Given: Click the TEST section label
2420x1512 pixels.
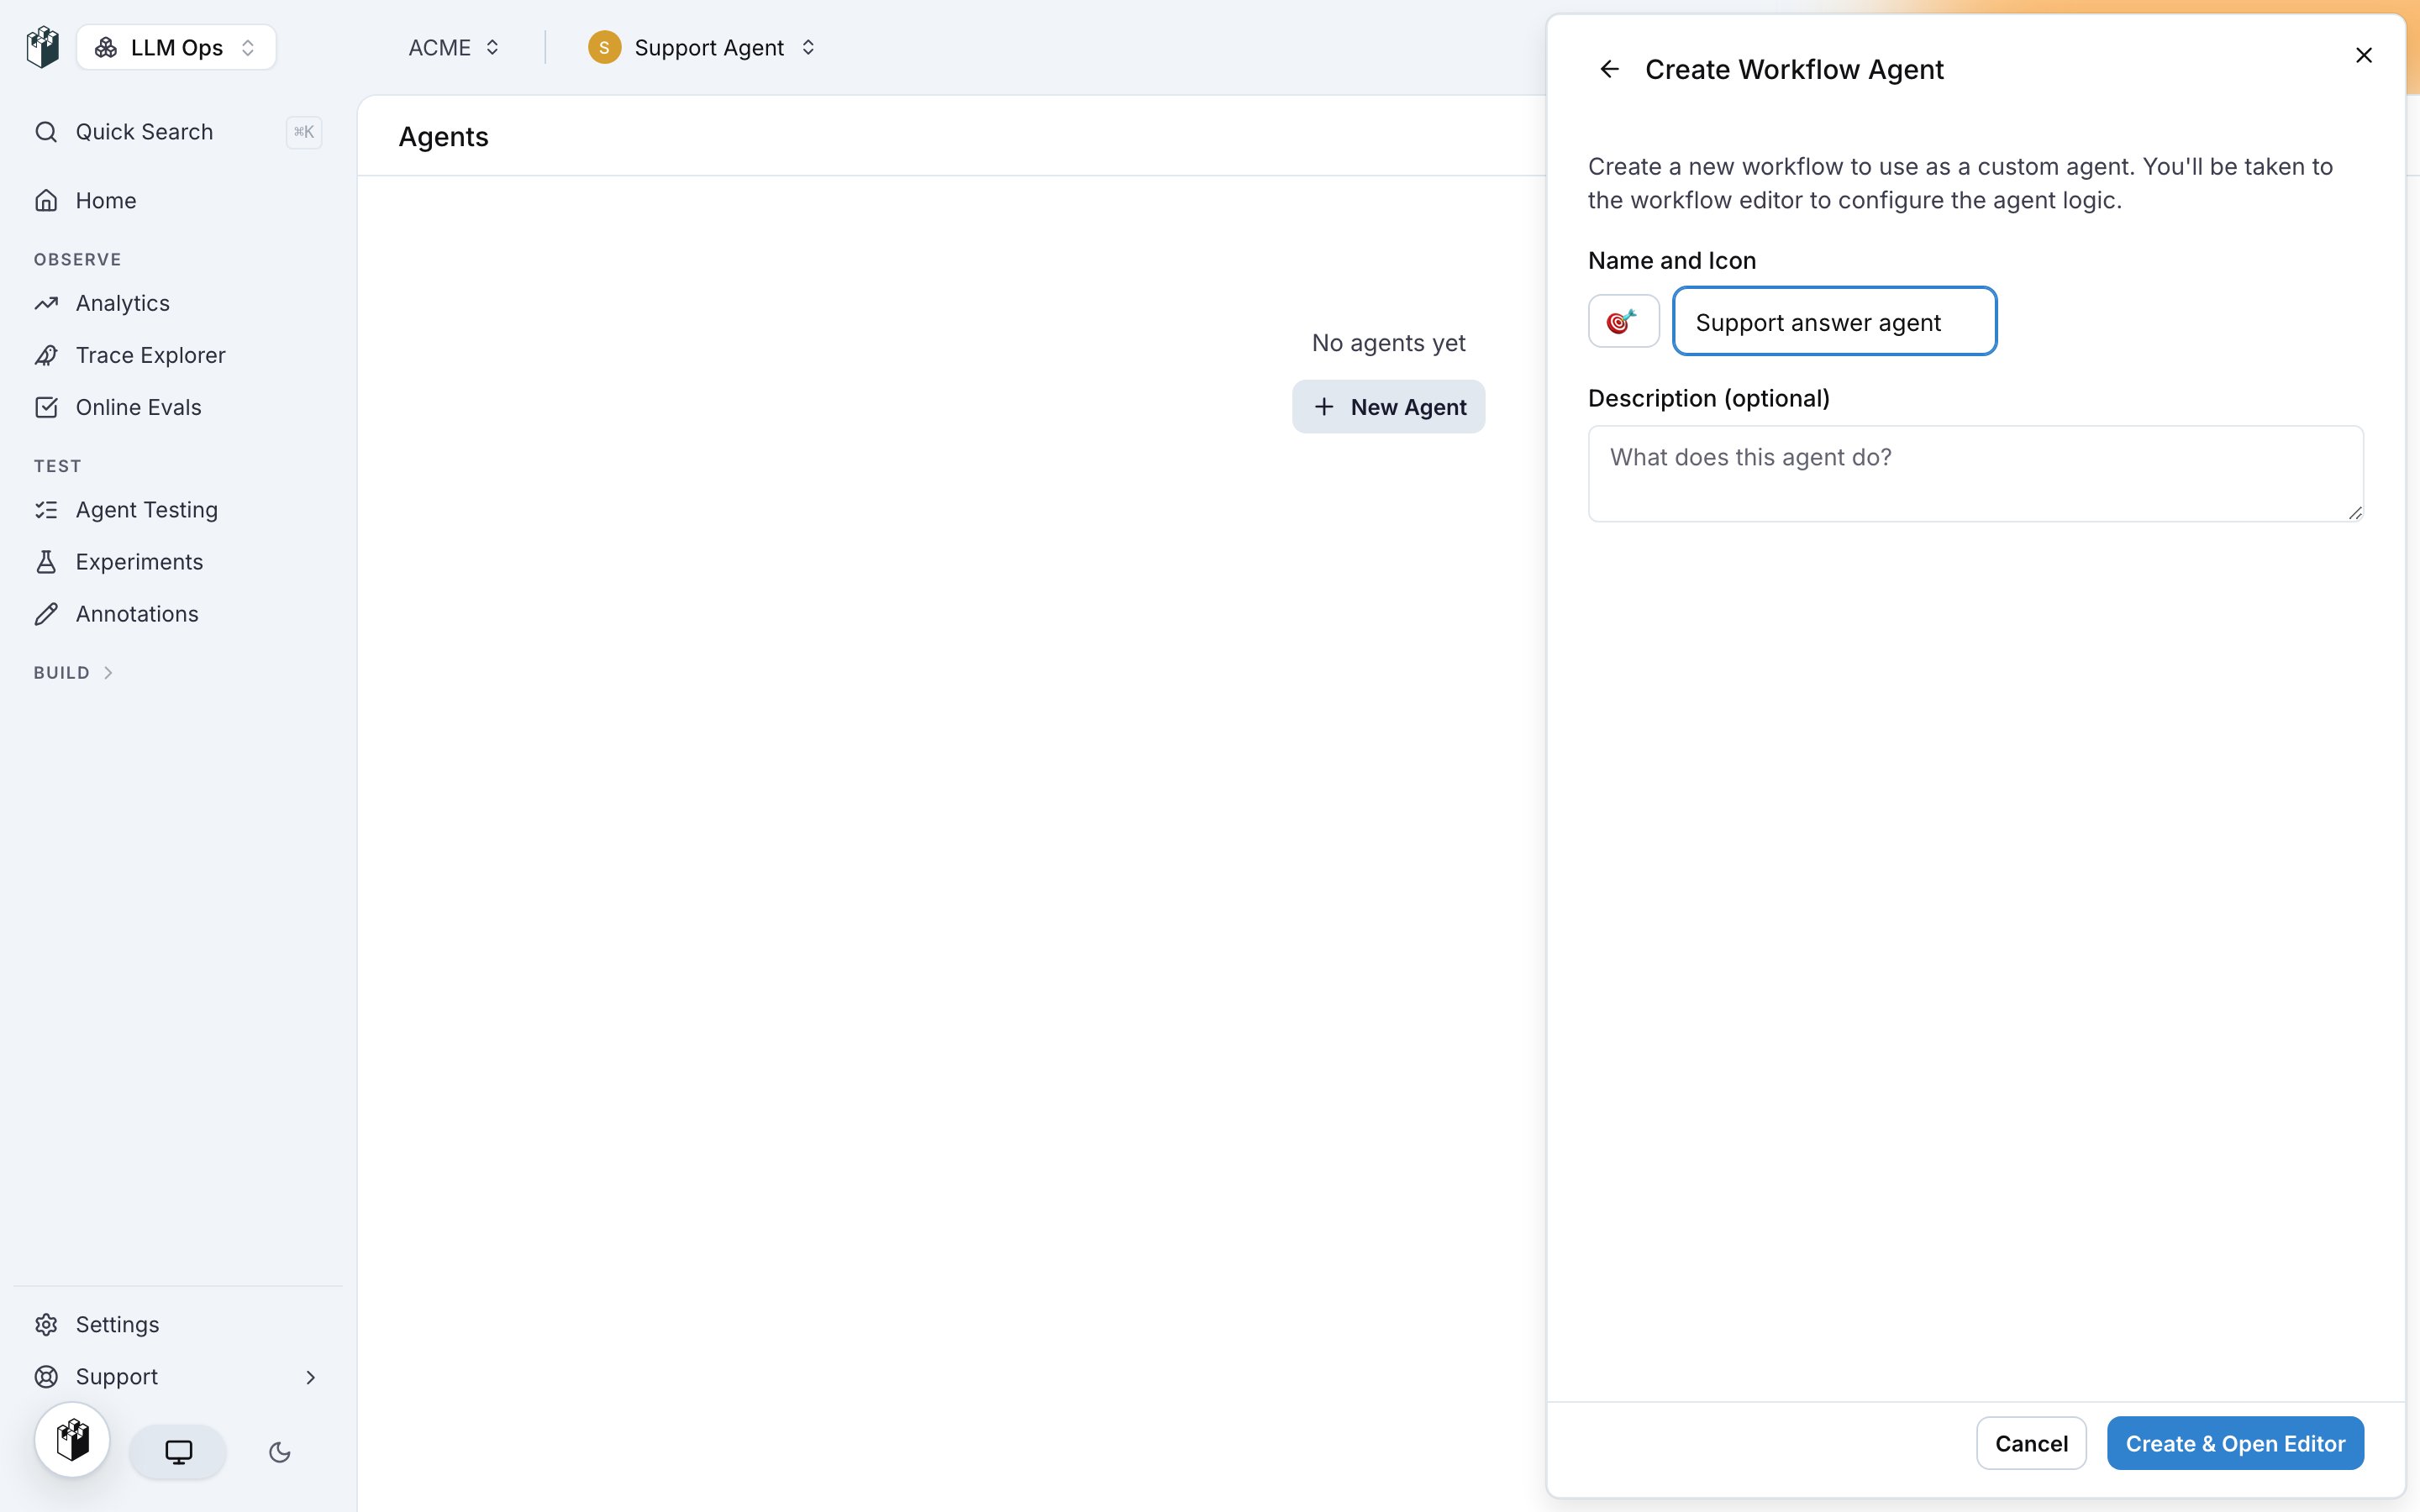Looking at the screenshot, I should [57, 466].
